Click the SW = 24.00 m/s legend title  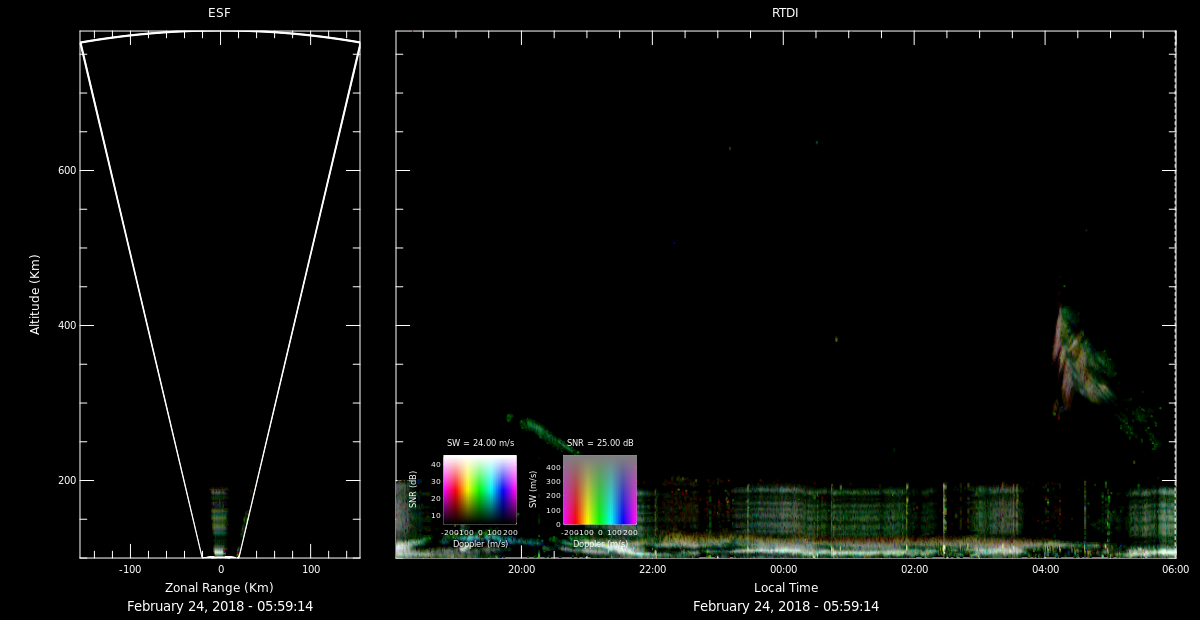click(480, 443)
